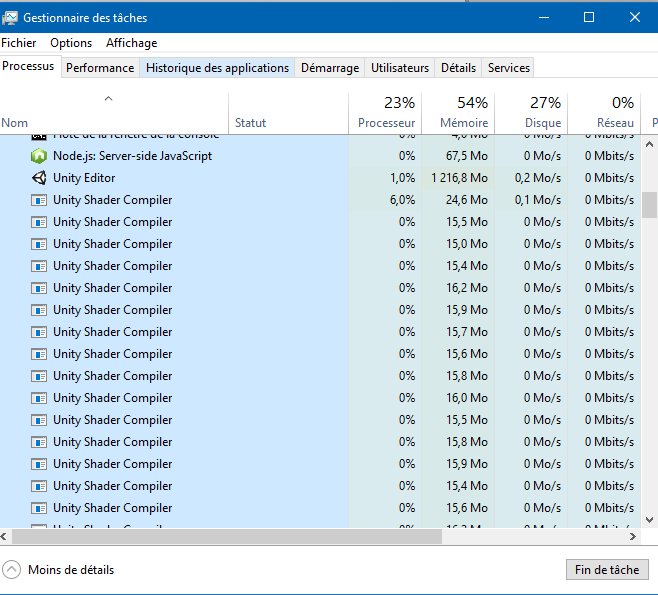Open the Détails tab
The image size is (658, 595).
click(458, 68)
